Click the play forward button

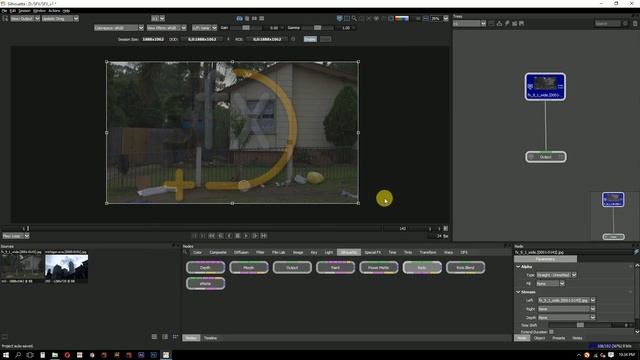pos(246,236)
